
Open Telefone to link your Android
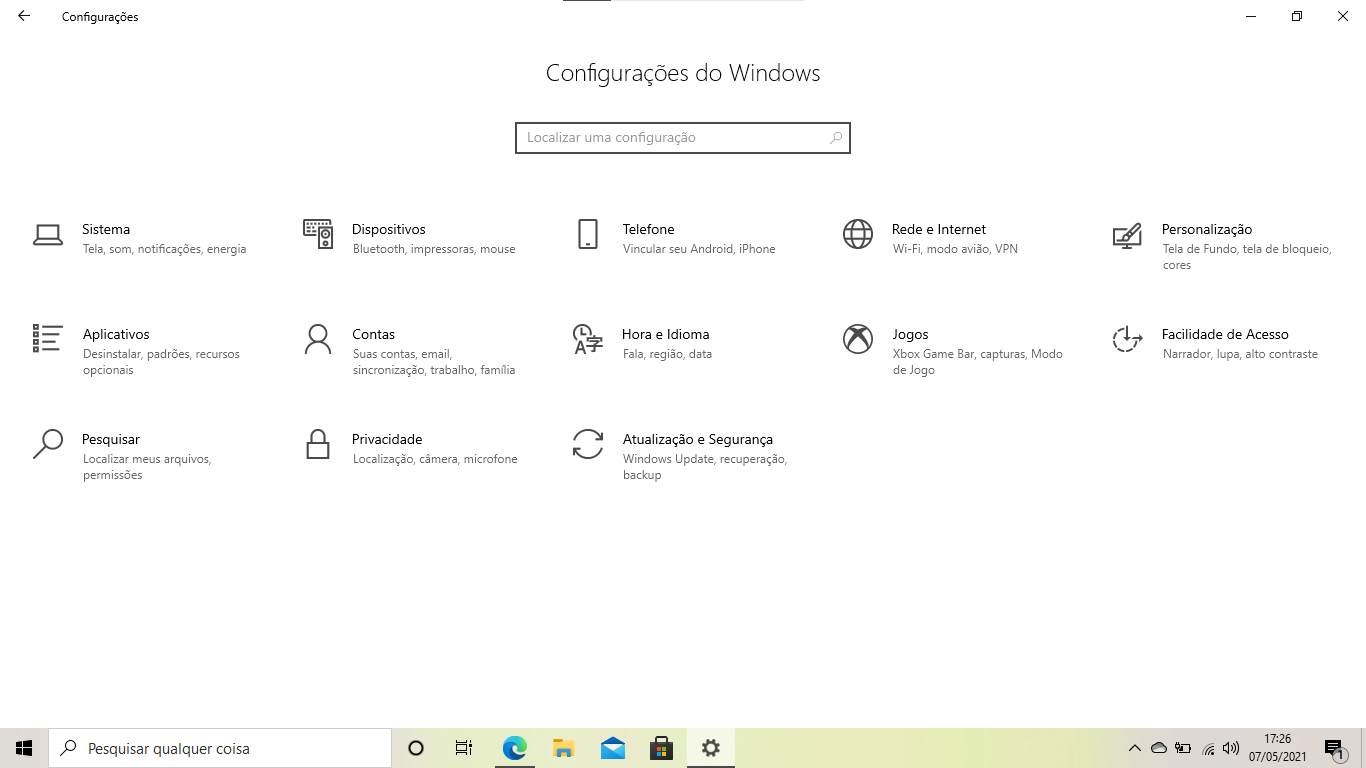[648, 238]
